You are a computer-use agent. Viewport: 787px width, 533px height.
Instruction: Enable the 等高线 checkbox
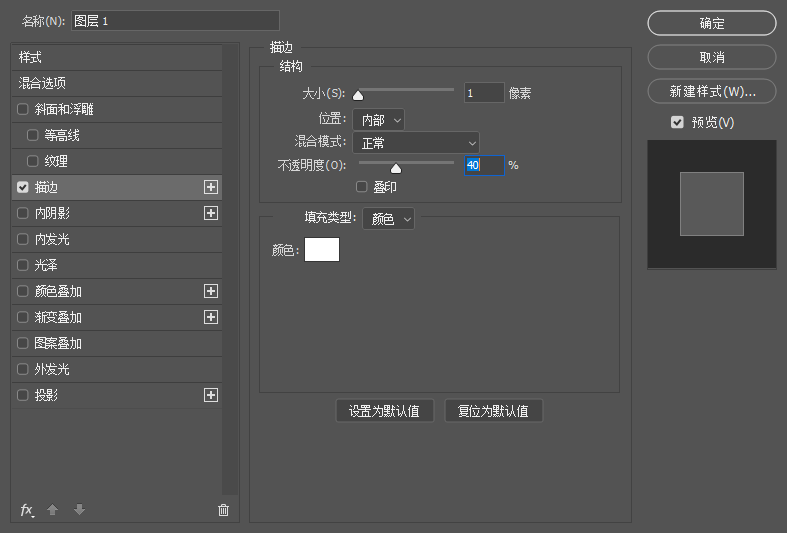(x=33, y=135)
